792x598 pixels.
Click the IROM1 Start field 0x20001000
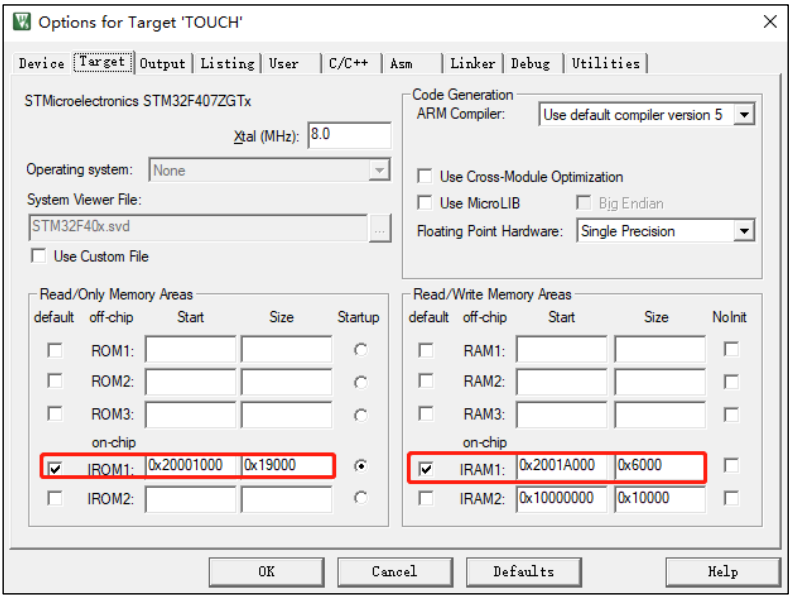(192, 465)
